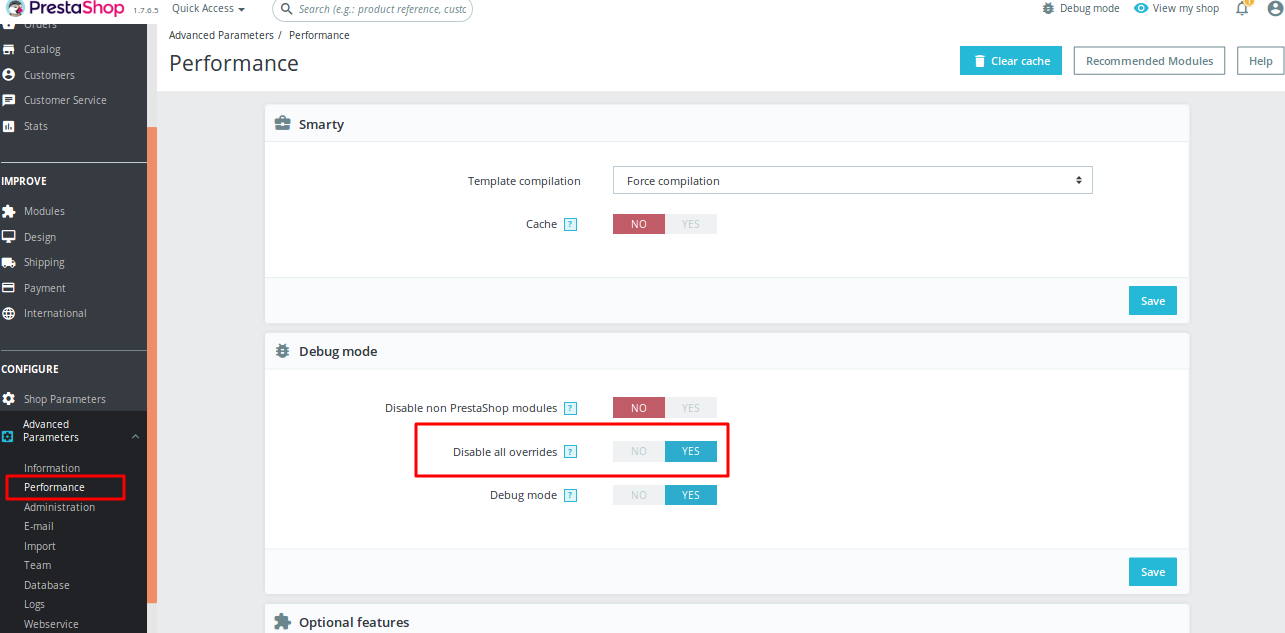The width and height of the screenshot is (1285, 633).
Task: Open Performance submenu item
Action: tap(54, 487)
